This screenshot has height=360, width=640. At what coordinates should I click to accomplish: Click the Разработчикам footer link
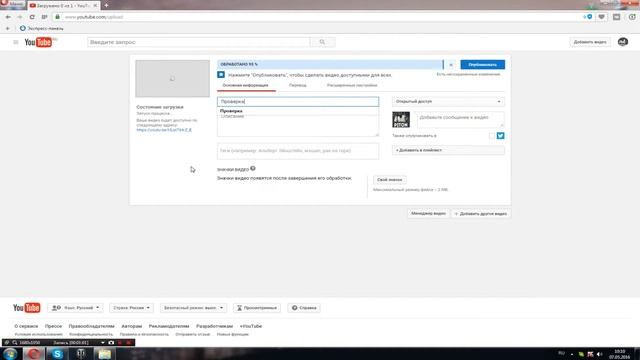(x=214, y=326)
